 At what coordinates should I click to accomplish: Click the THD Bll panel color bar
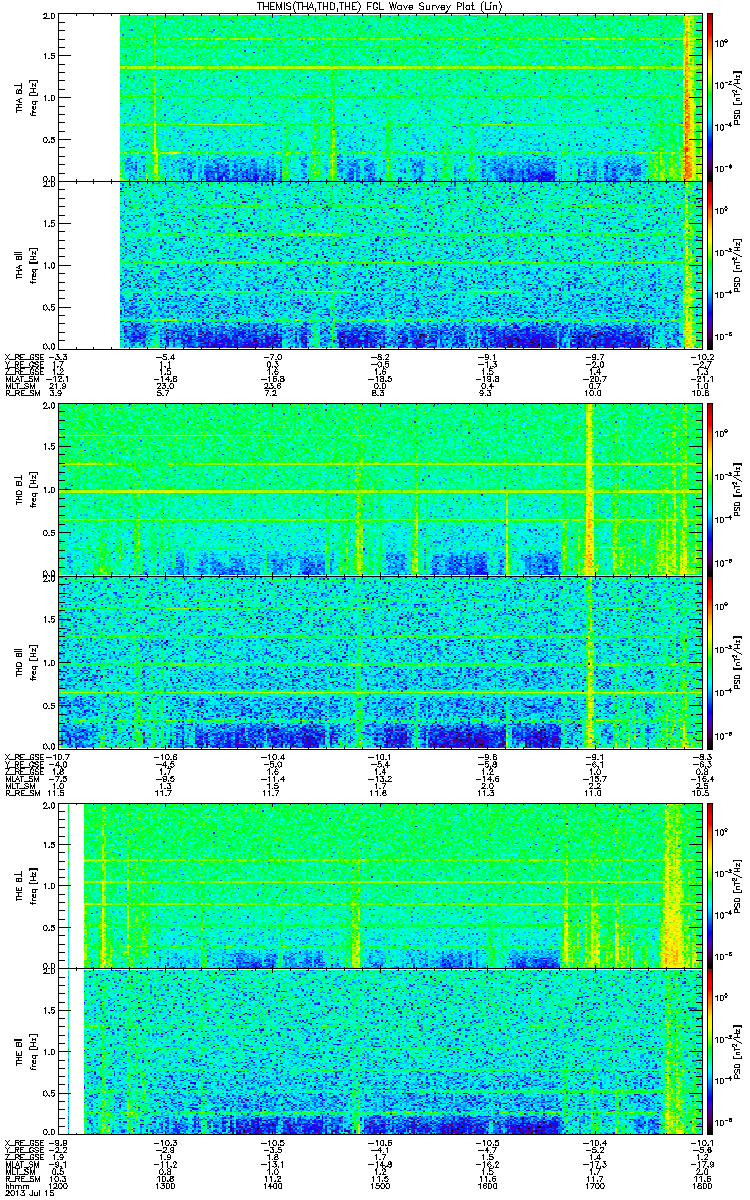(x=709, y=662)
